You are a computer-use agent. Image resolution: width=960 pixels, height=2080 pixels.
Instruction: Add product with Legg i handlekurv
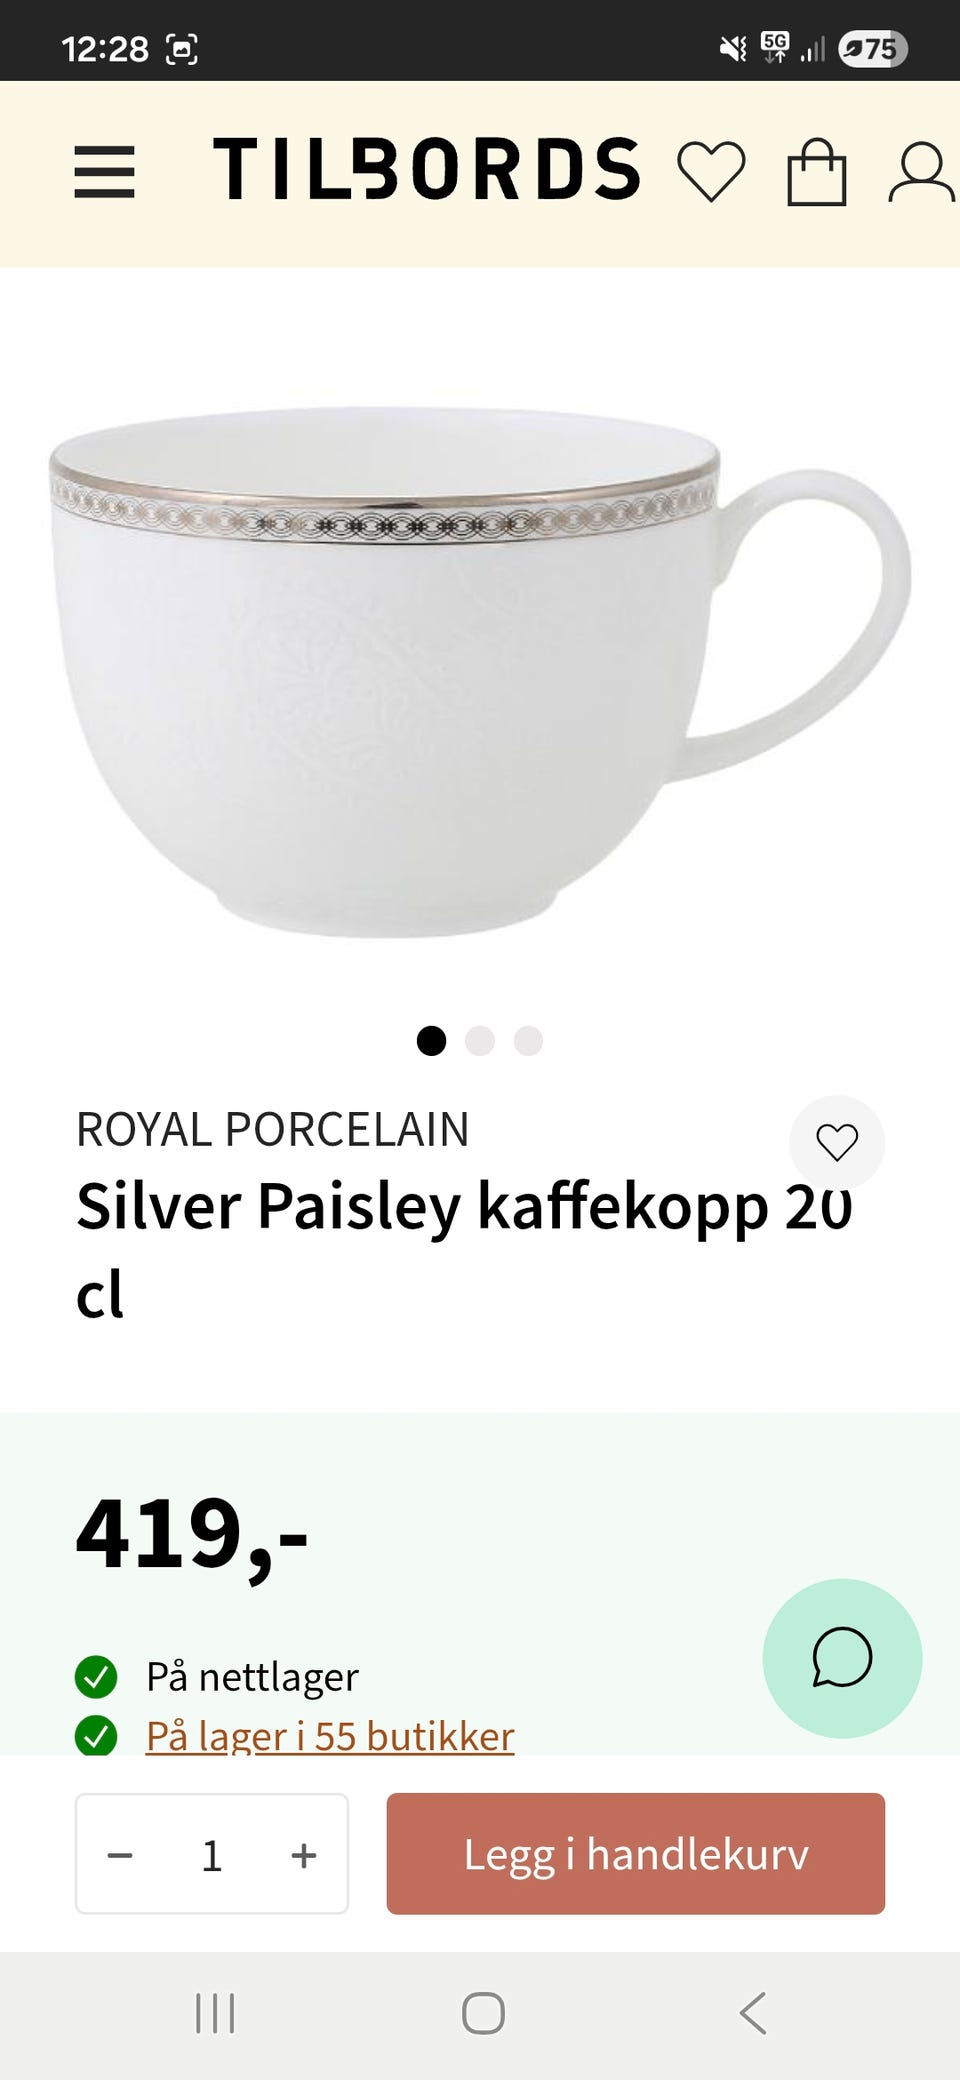(x=636, y=1854)
